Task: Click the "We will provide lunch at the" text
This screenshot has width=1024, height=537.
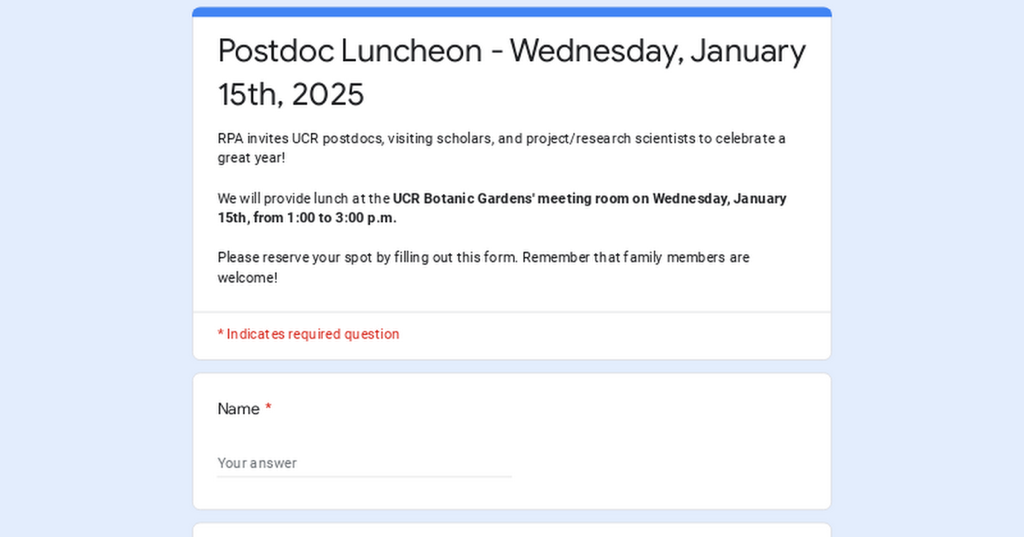Action: (x=304, y=198)
